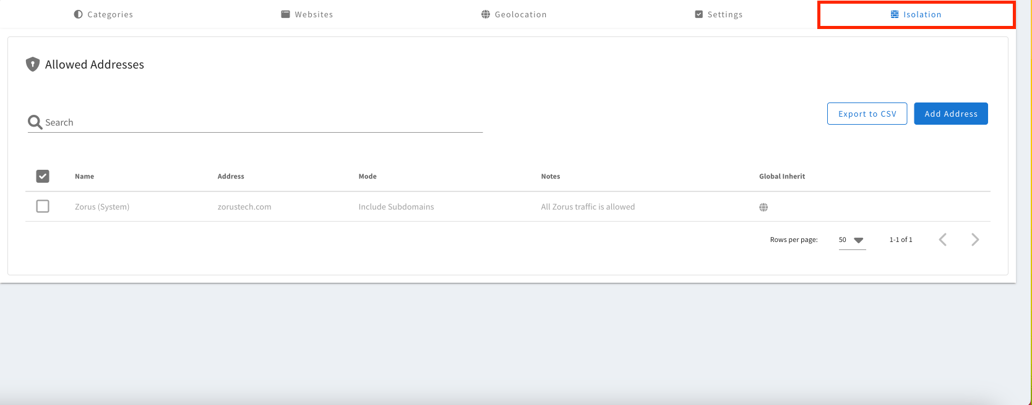Switch to the Settings tab
Screen dimensions: 1032x405
tap(718, 15)
